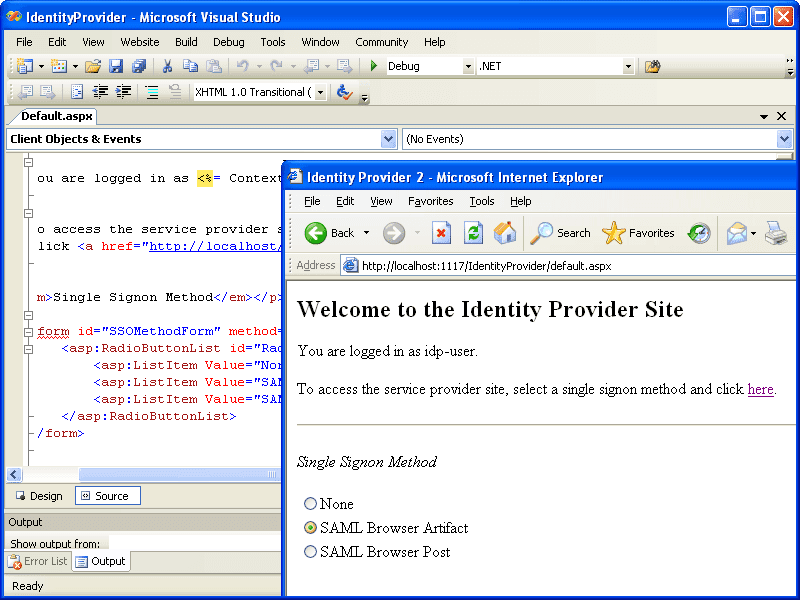Click Comment out lines icon
Viewport: 800px width, 600px height.
[x=152, y=92]
